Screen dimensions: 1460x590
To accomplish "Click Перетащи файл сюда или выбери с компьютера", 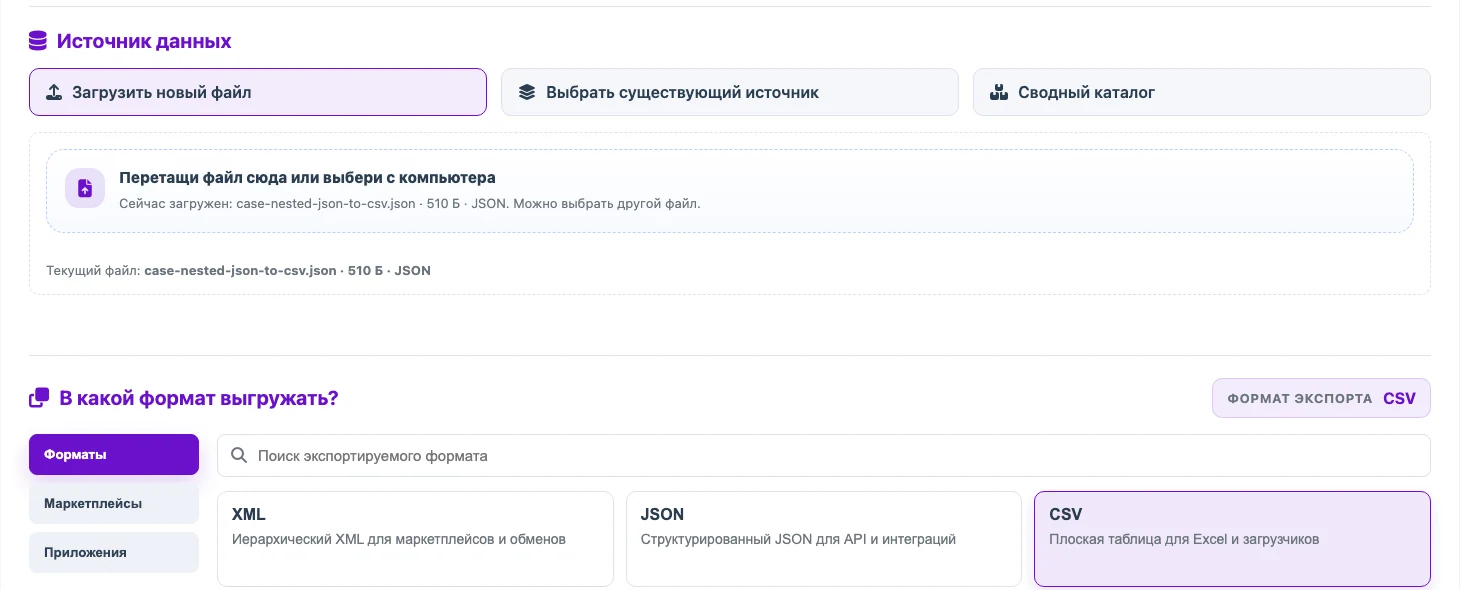I will click(x=307, y=178).
